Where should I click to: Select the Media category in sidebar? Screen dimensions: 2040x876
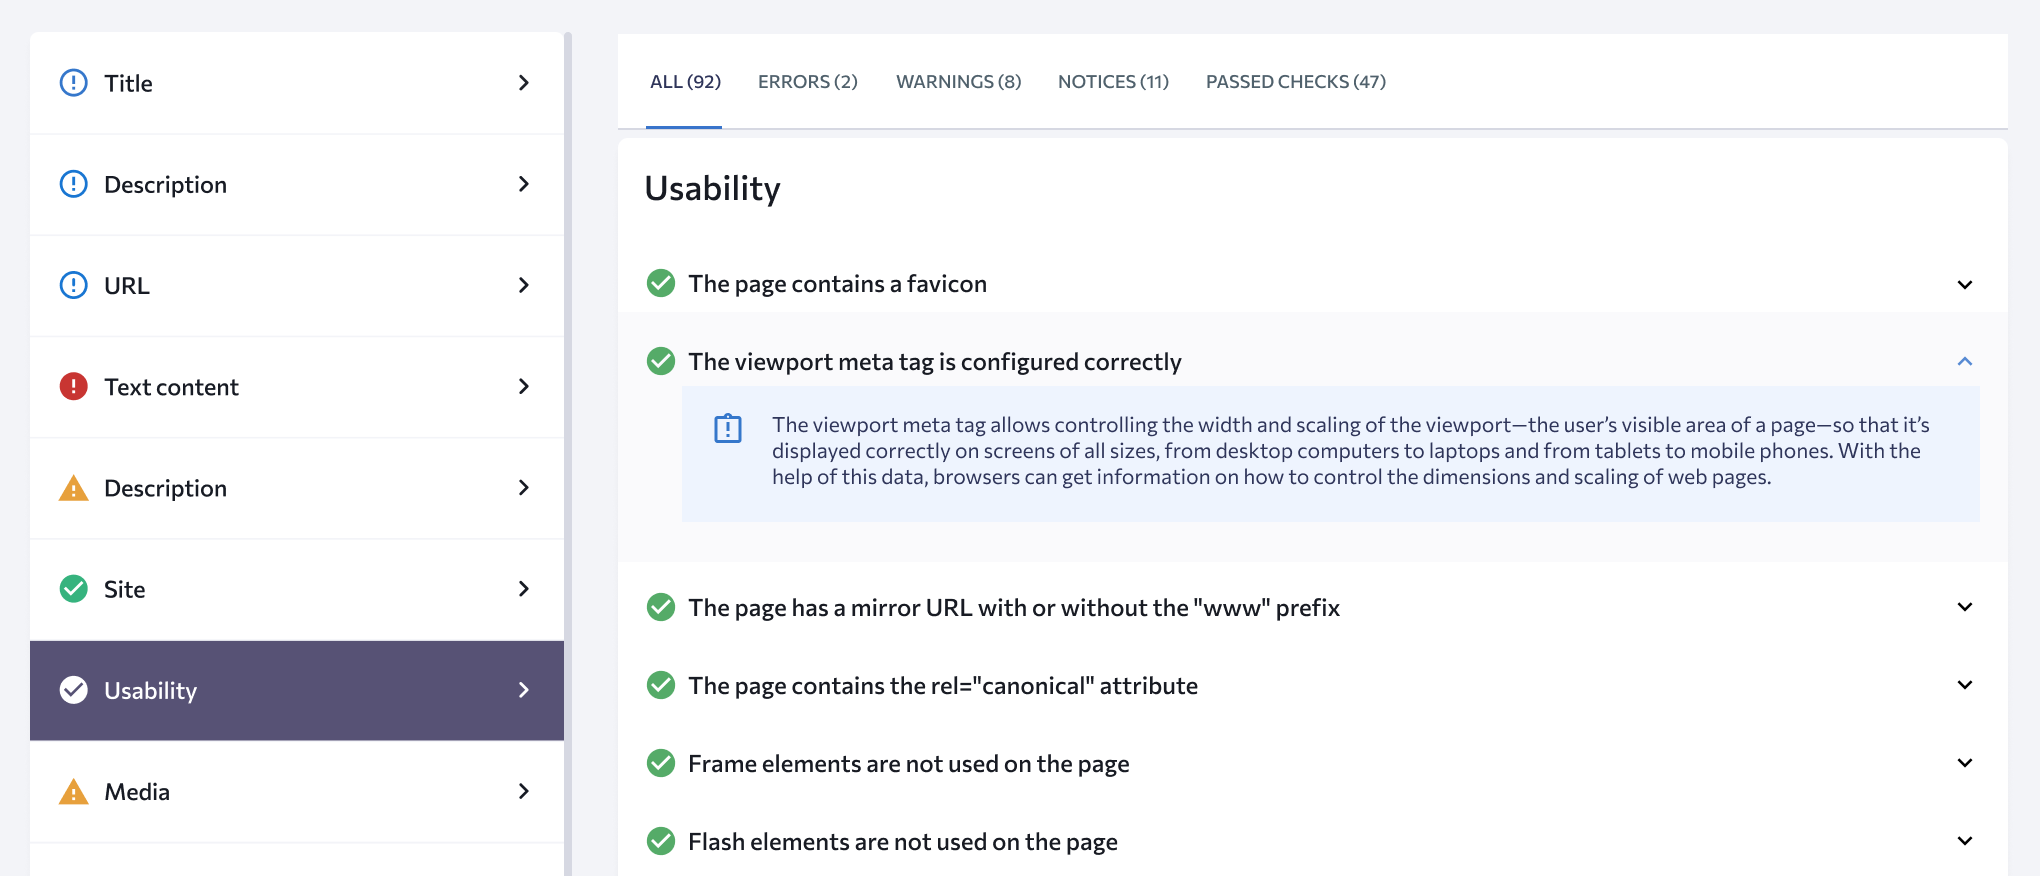(297, 791)
